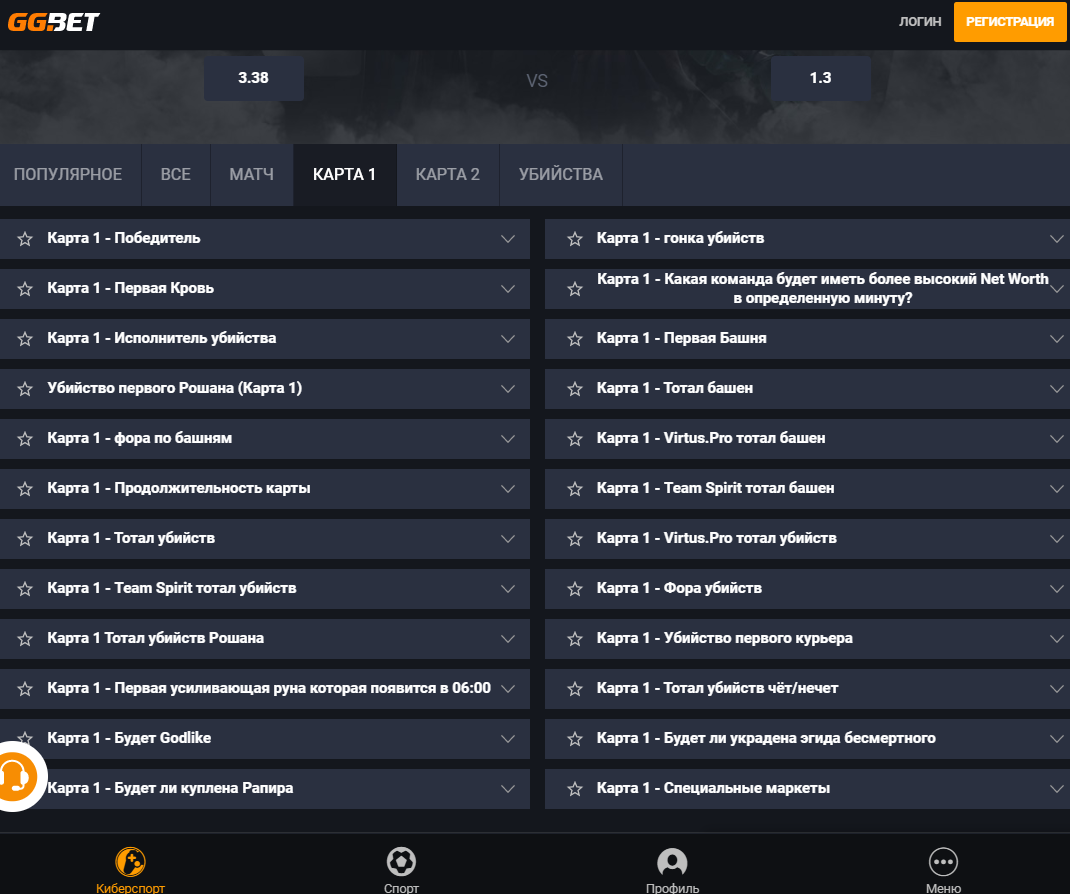Expand Карта 1 - Тотал убийств chevron

click(x=508, y=539)
